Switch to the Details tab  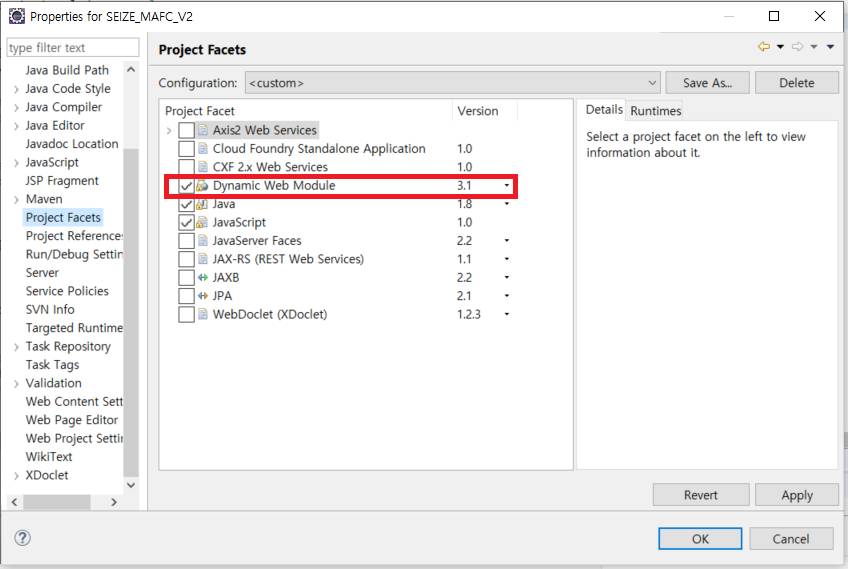pos(604,110)
